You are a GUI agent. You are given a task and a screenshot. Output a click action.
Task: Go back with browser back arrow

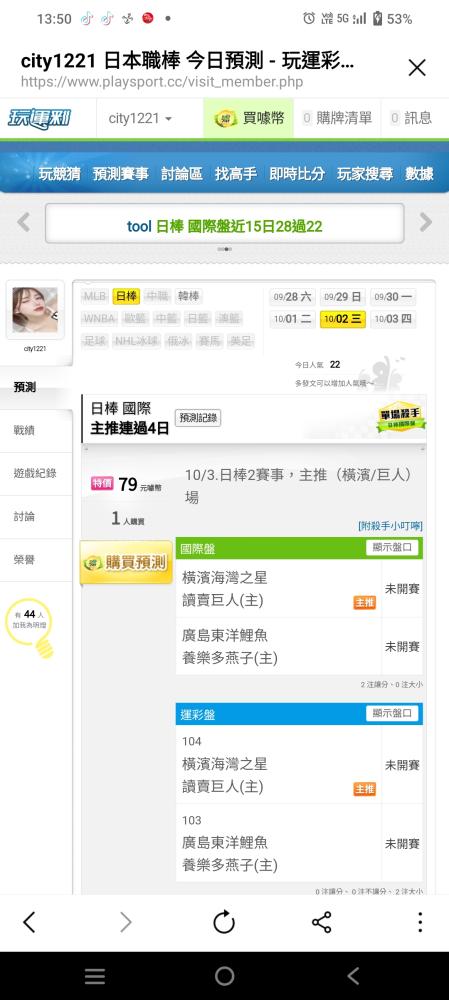[29, 922]
